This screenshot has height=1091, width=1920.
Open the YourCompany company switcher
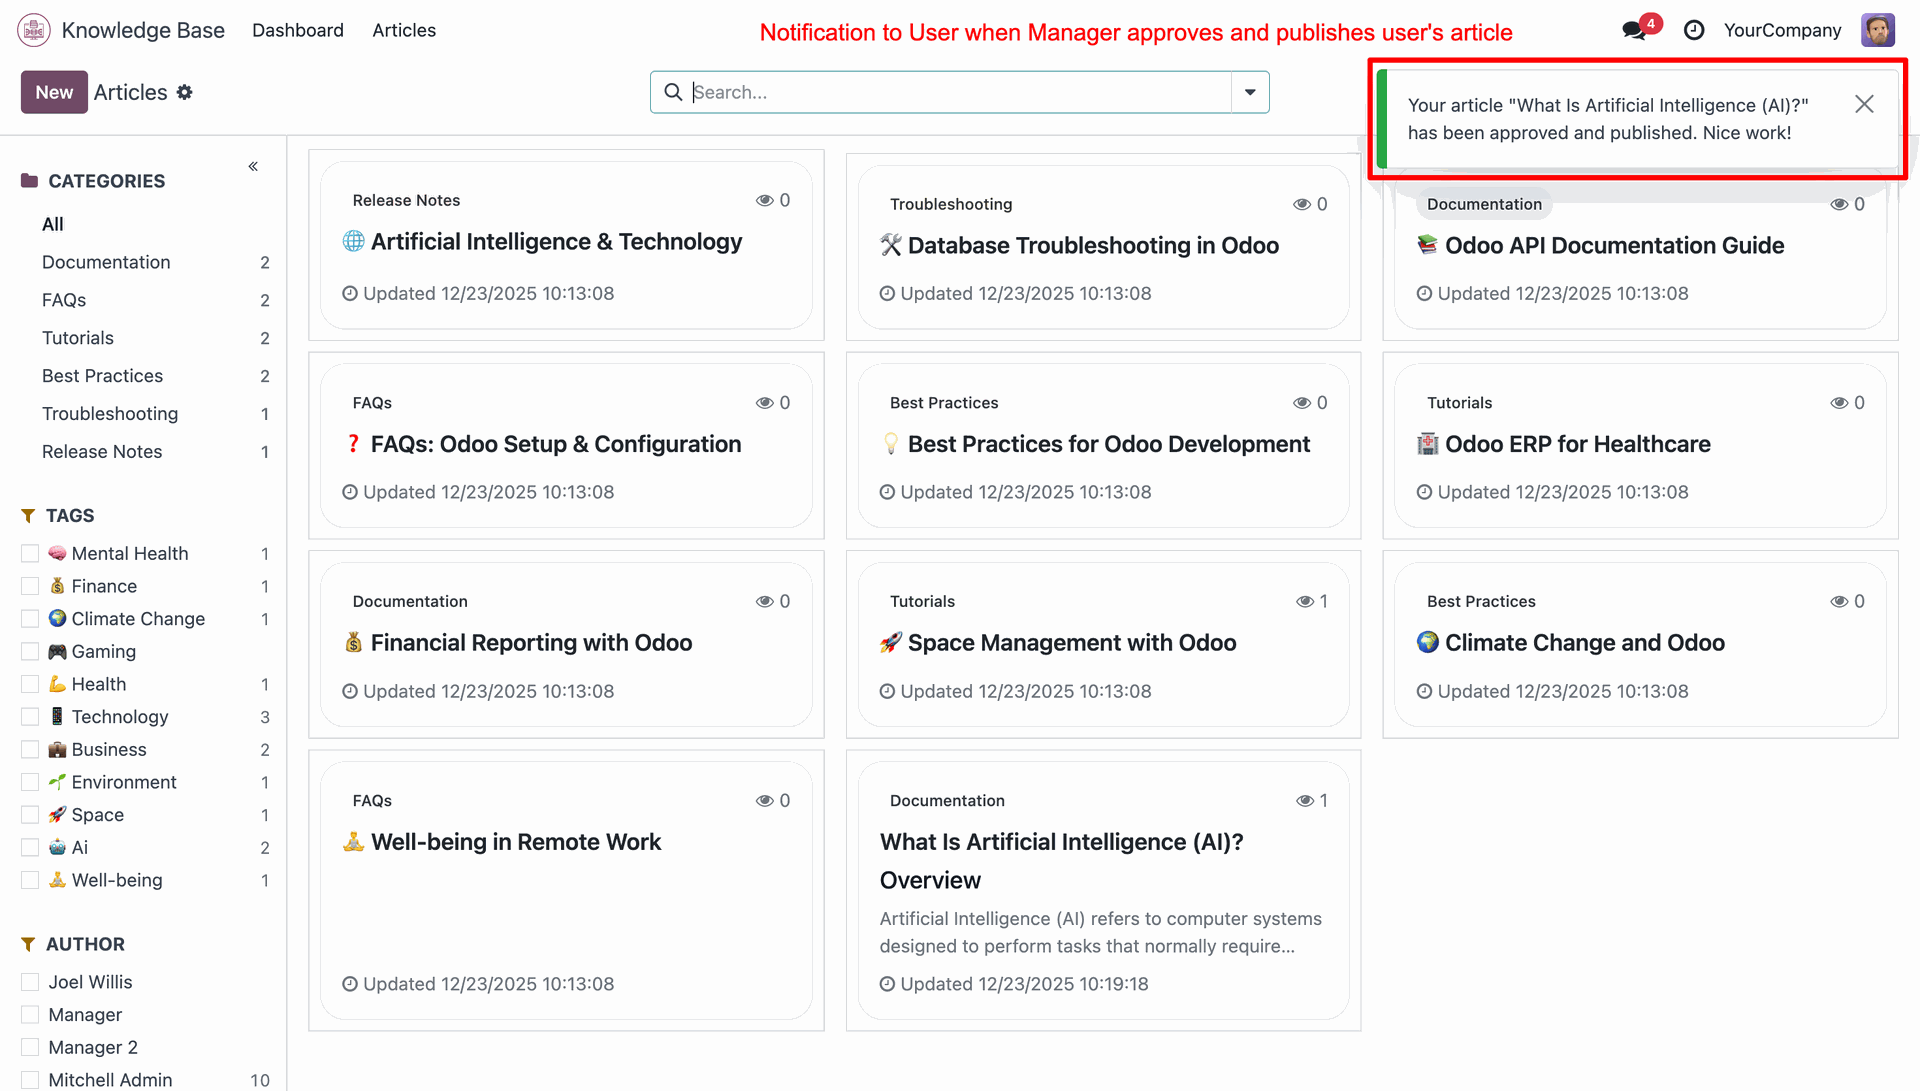tap(1782, 30)
